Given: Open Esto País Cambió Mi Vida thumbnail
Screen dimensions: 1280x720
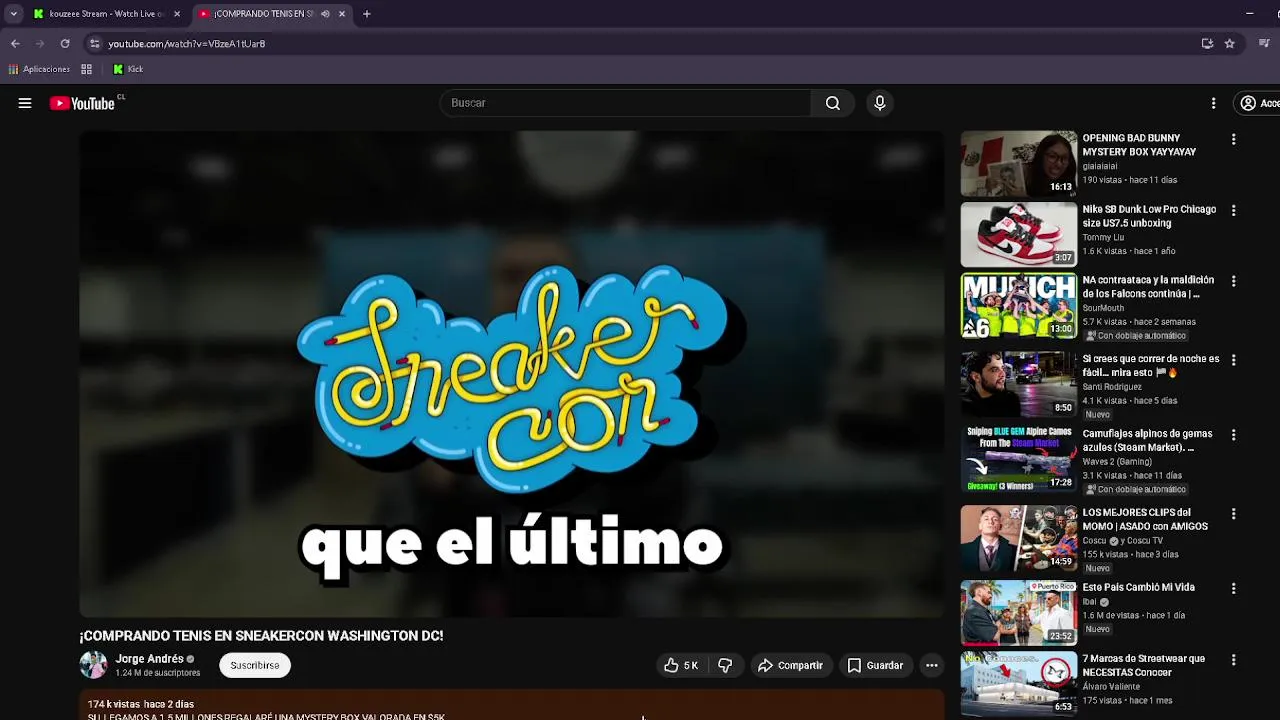Looking at the screenshot, I should tap(1018, 613).
